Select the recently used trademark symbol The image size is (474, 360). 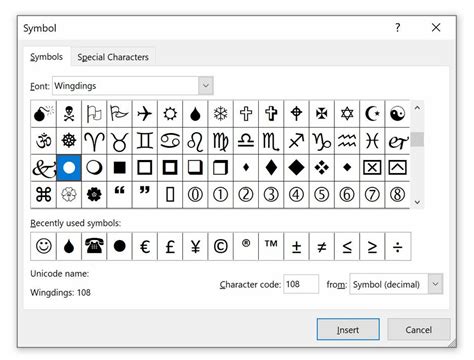point(271,247)
